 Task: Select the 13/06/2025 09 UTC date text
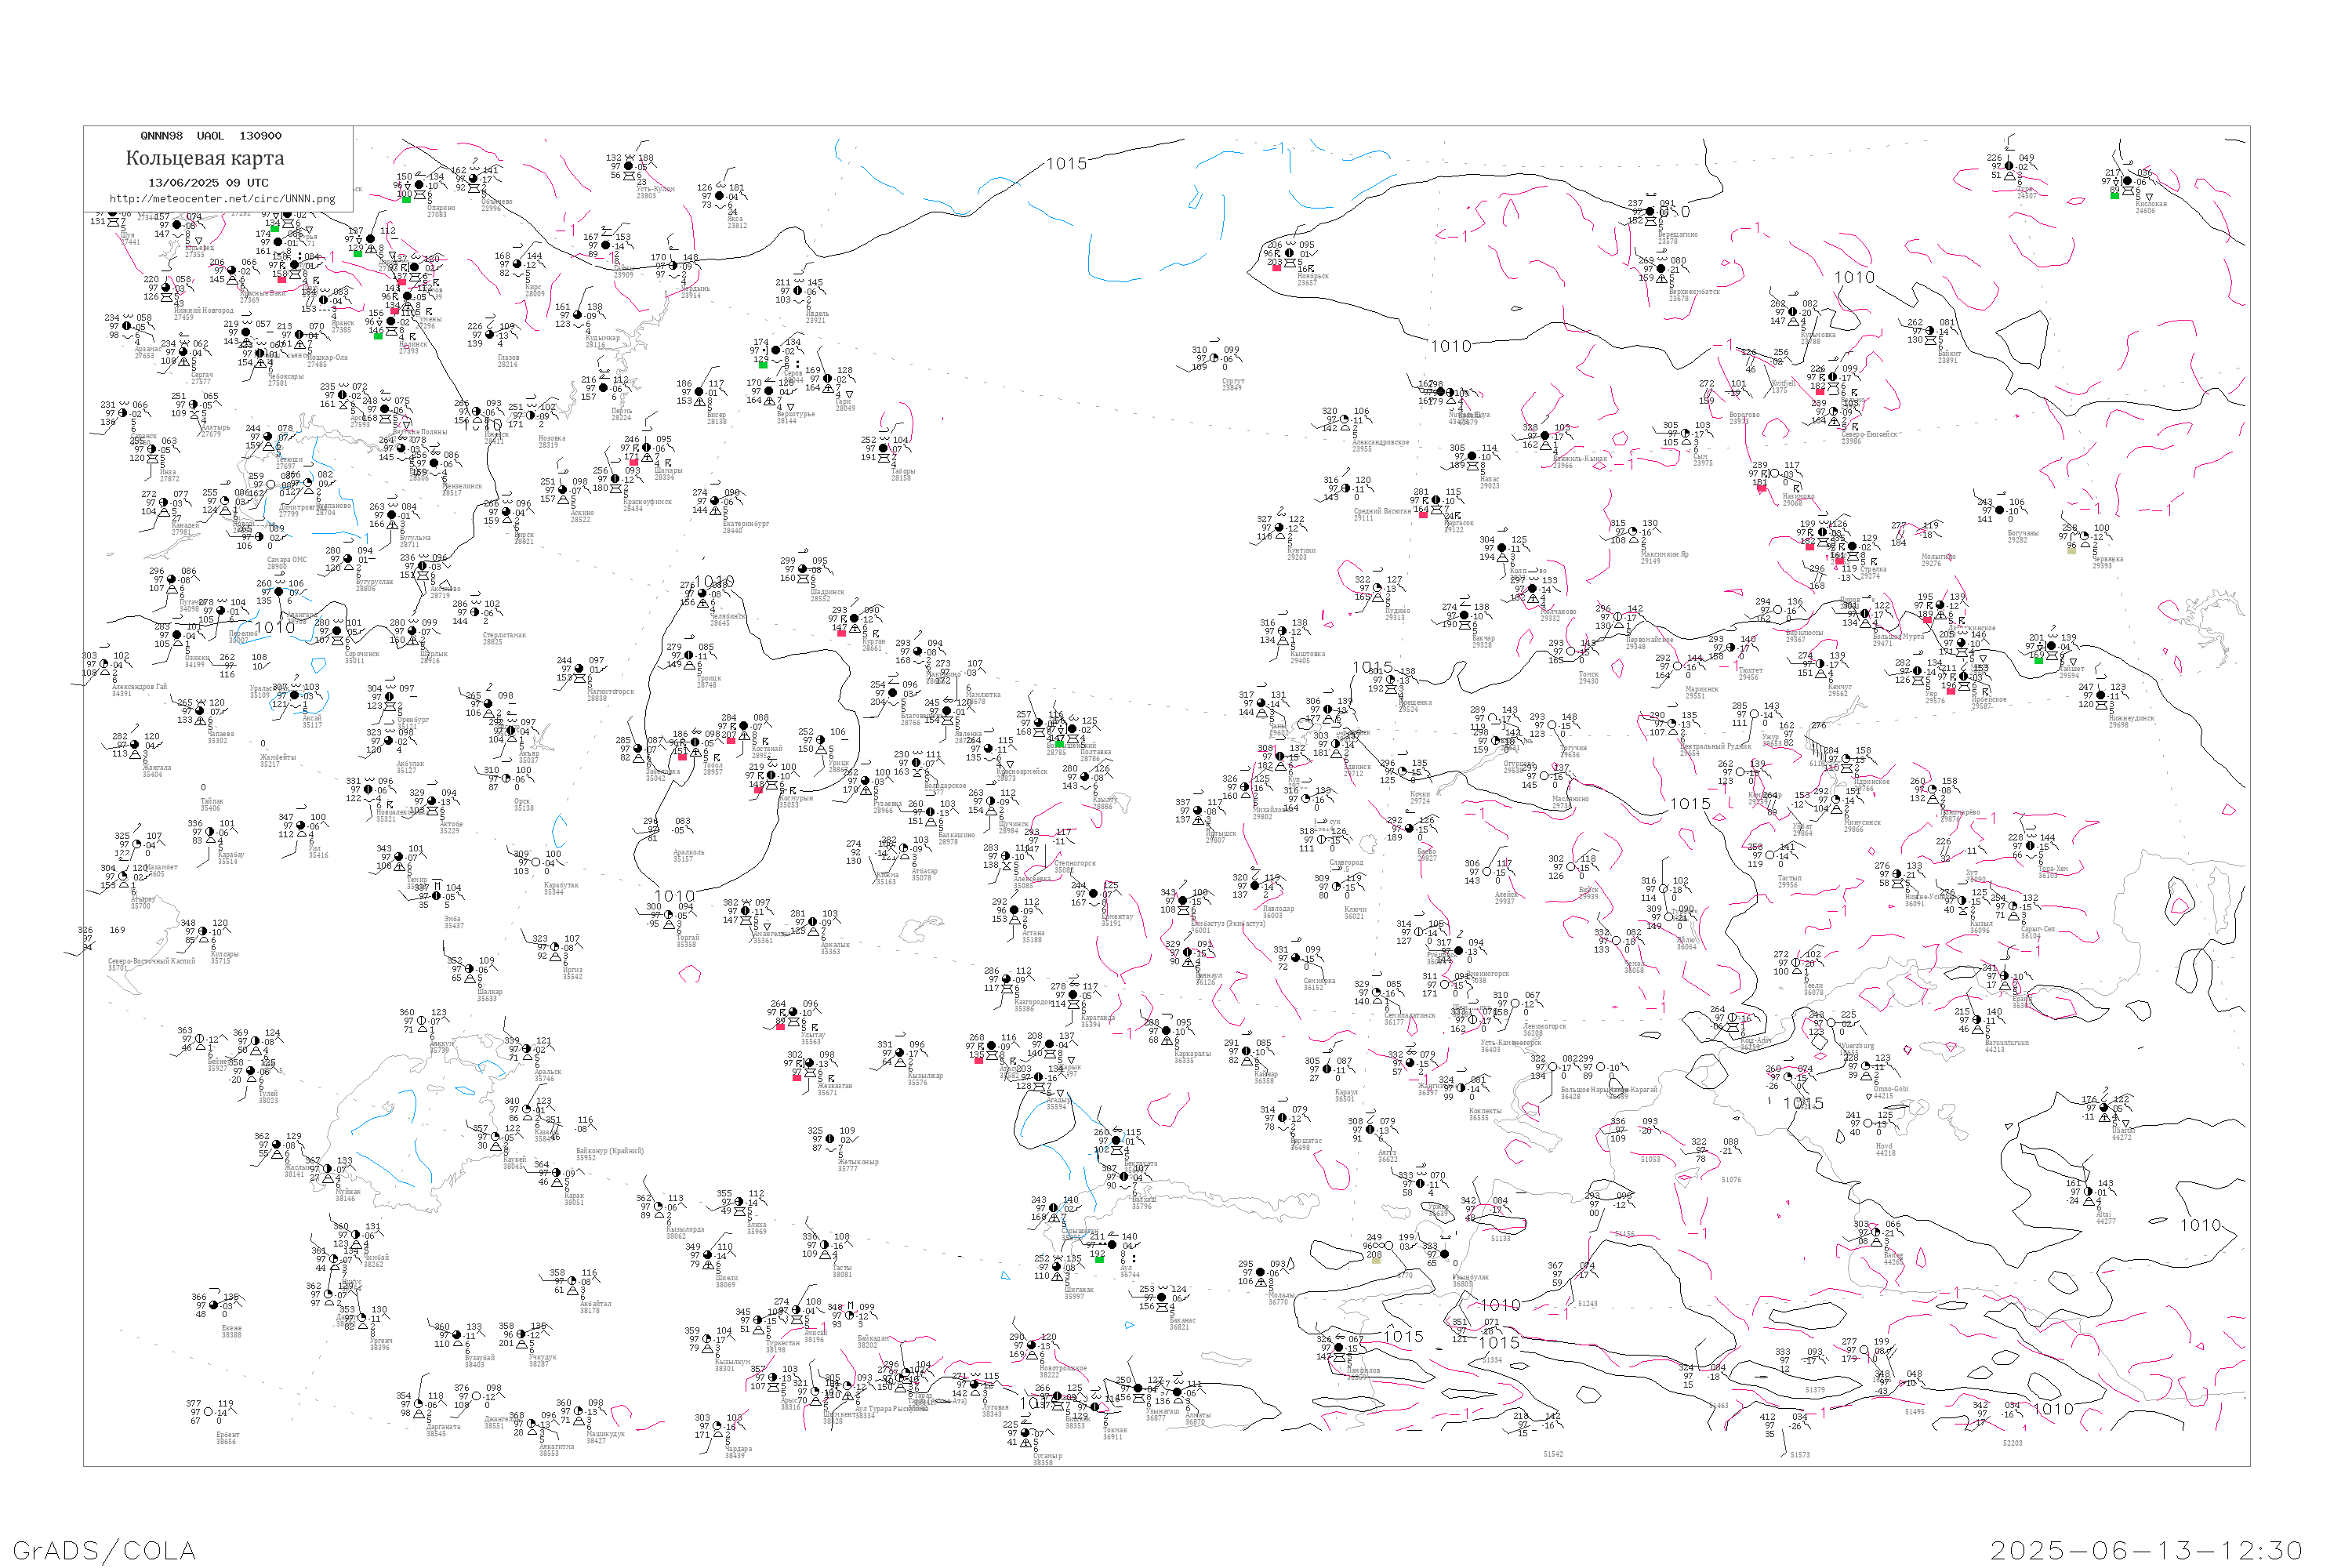point(208,183)
